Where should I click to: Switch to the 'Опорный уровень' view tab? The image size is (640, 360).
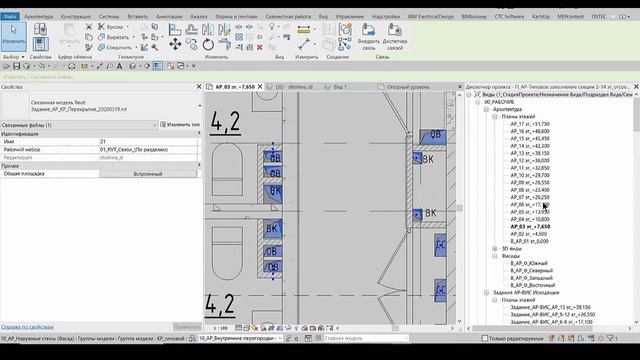tap(408, 87)
